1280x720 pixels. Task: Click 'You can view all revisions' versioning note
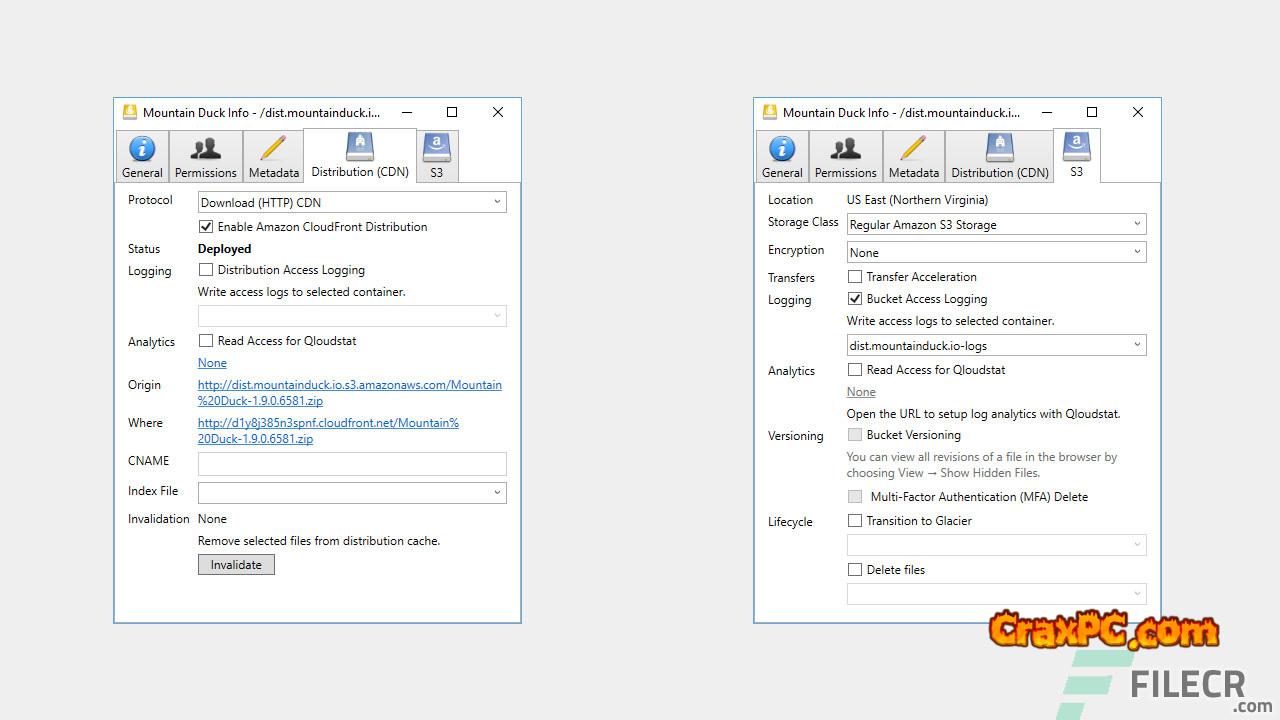tap(982, 465)
